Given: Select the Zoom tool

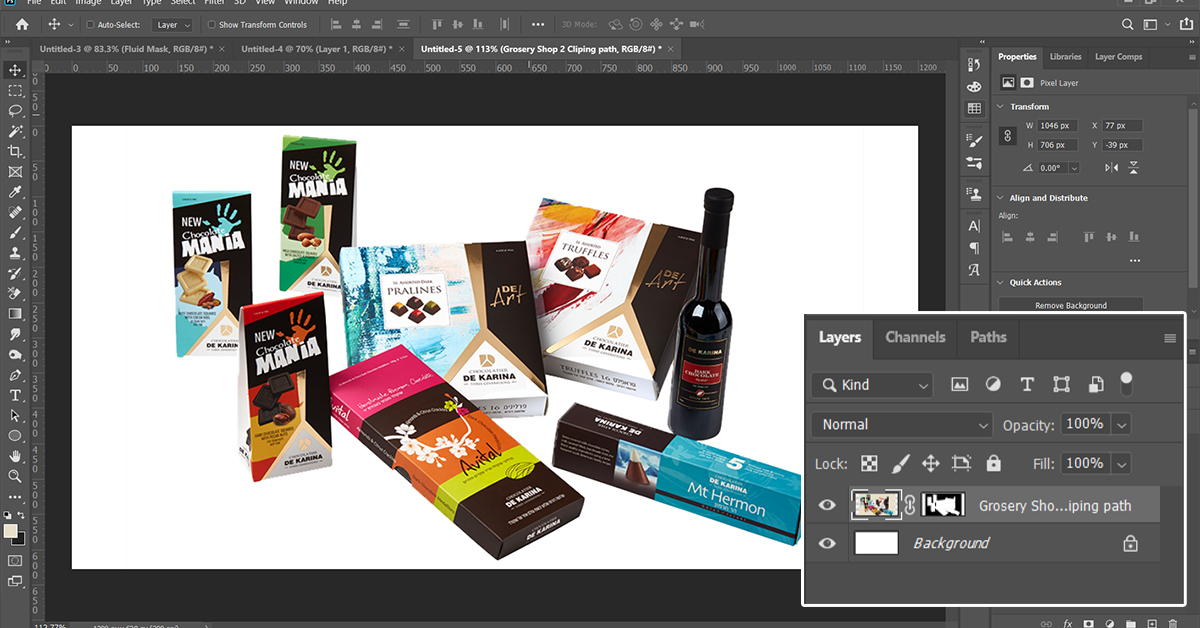Looking at the screenshot, I should point(15,476).
